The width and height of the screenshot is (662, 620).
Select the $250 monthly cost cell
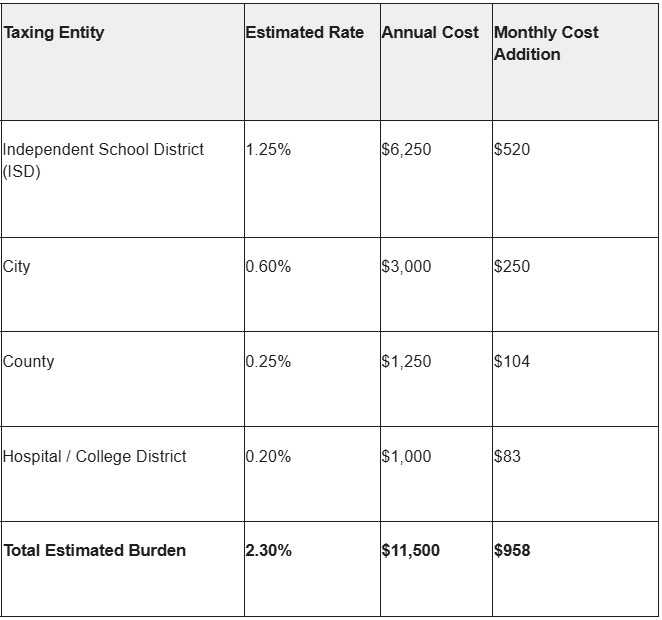(512, 267)
